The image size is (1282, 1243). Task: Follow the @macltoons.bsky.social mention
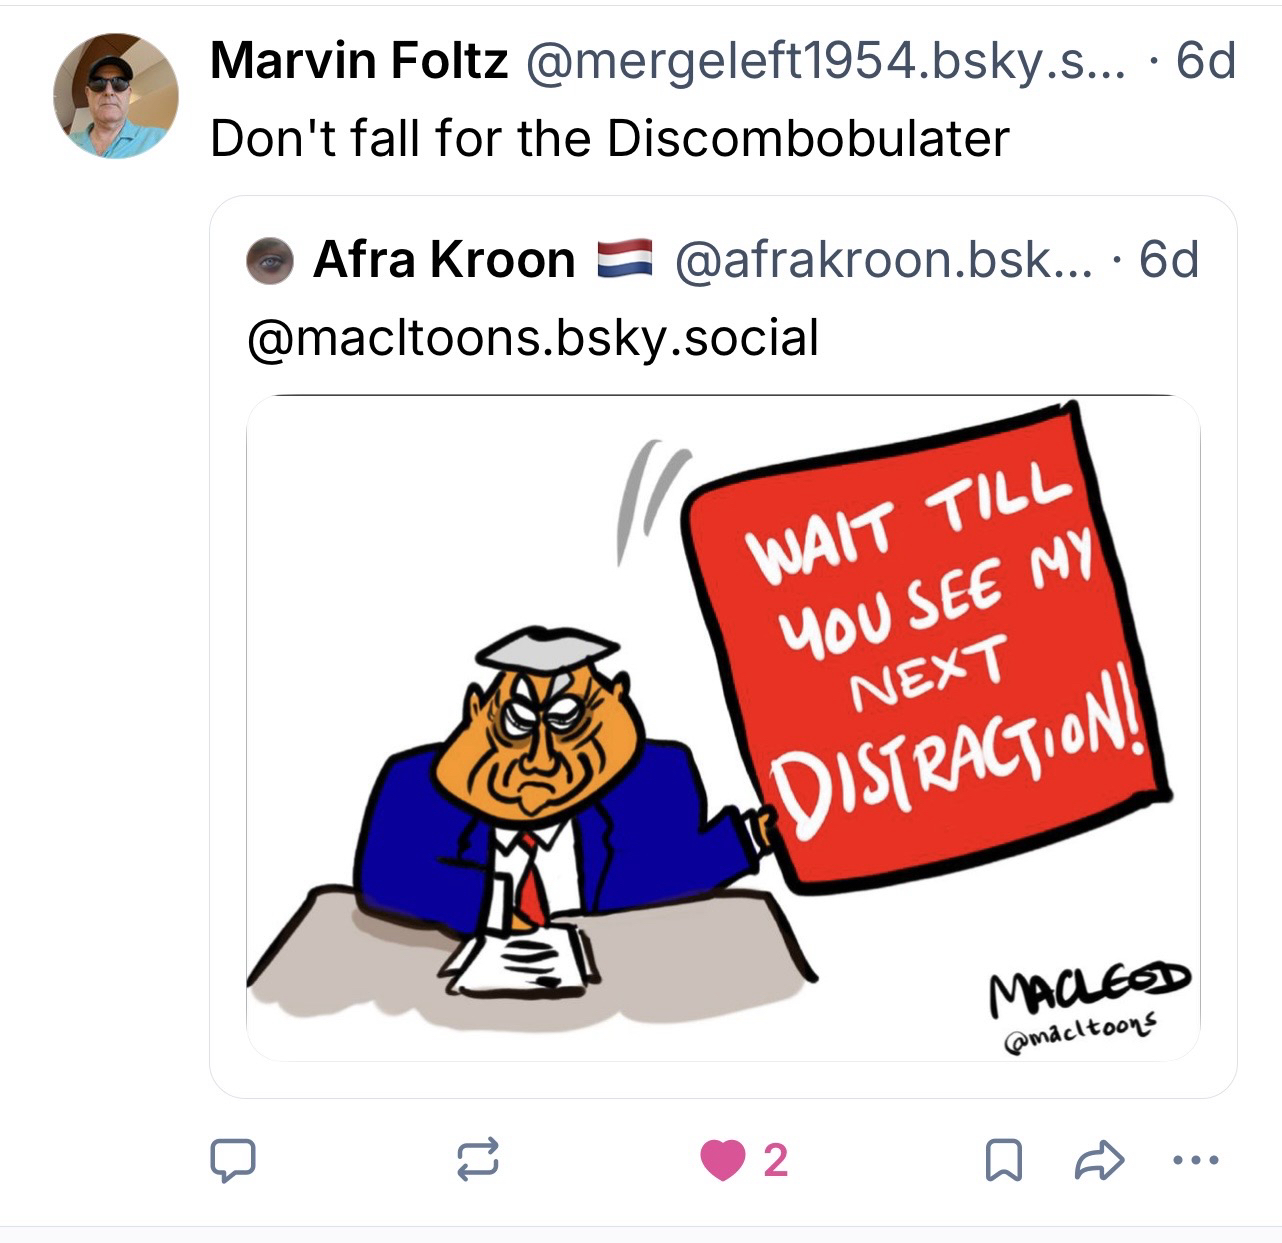[x=533, y=337]
